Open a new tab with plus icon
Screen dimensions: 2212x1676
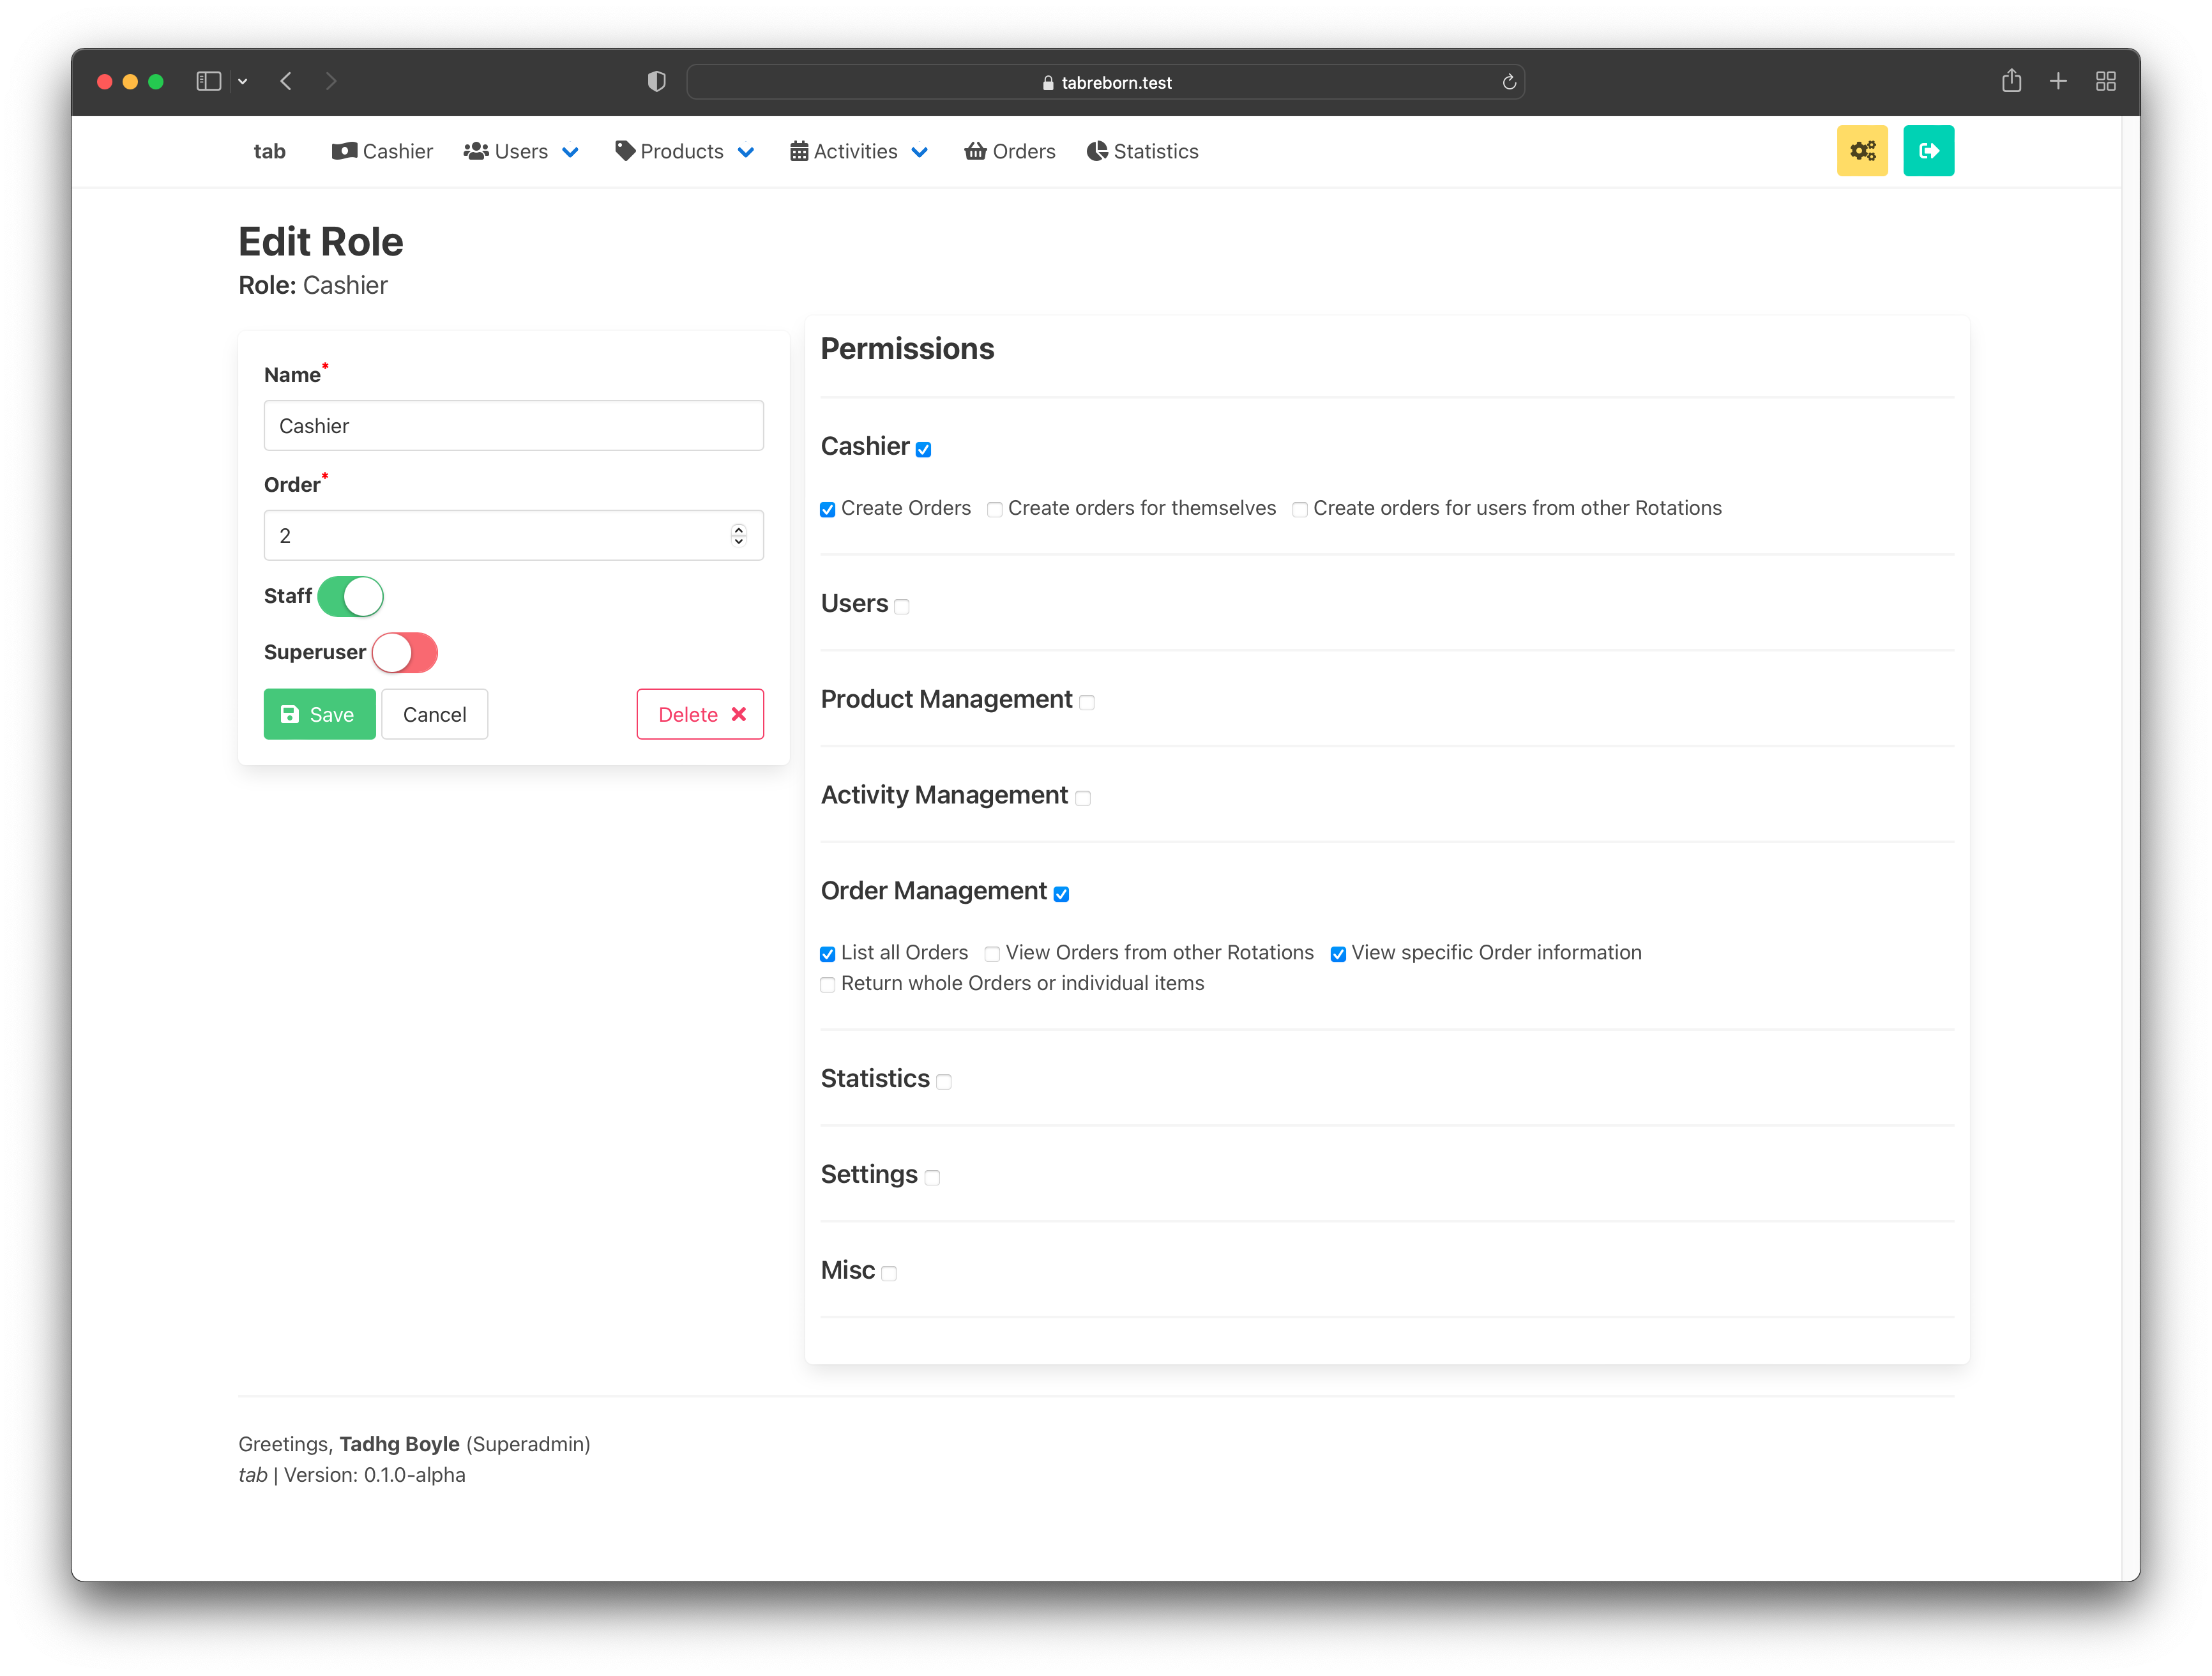coord(2057,81)
